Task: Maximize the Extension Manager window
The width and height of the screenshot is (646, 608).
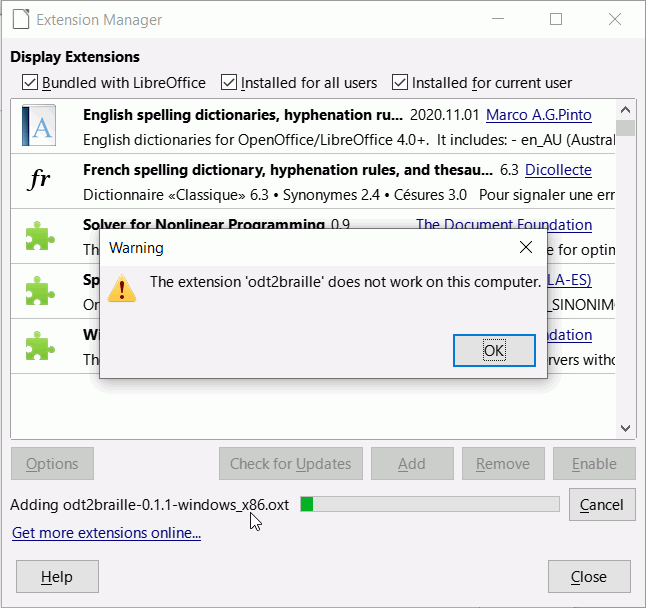Action: (x=556, y=19)
